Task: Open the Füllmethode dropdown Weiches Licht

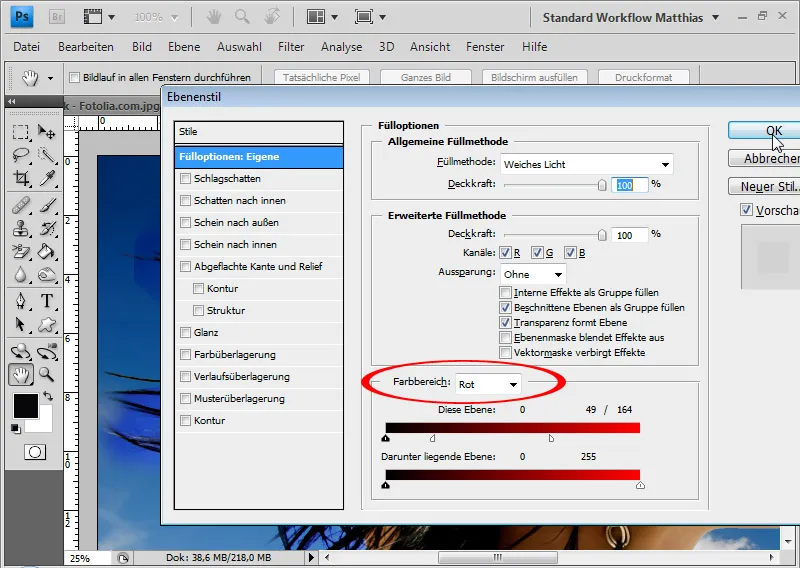Action: click(587, 164)
